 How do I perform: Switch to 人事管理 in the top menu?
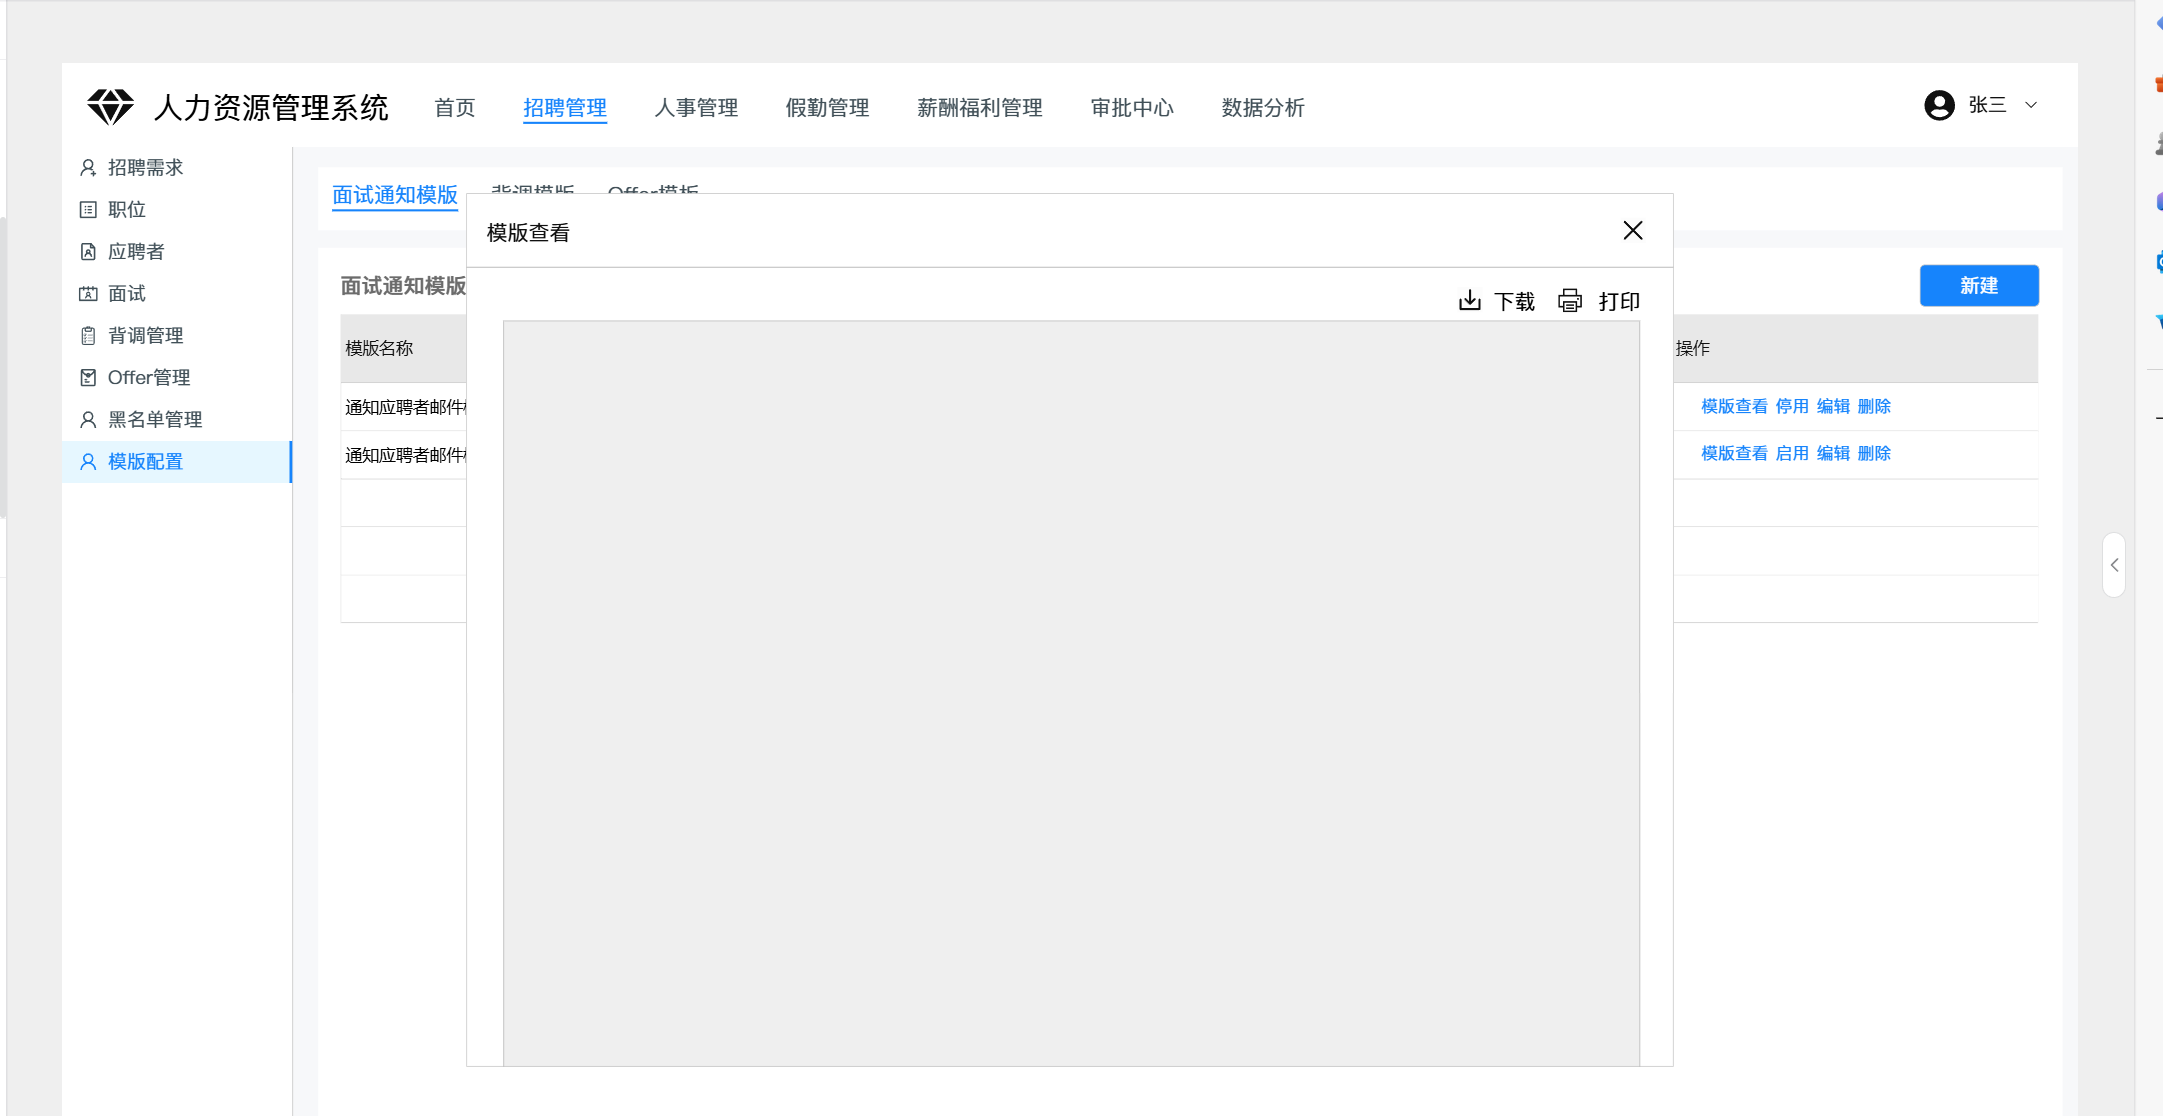(x=695, y=107)
